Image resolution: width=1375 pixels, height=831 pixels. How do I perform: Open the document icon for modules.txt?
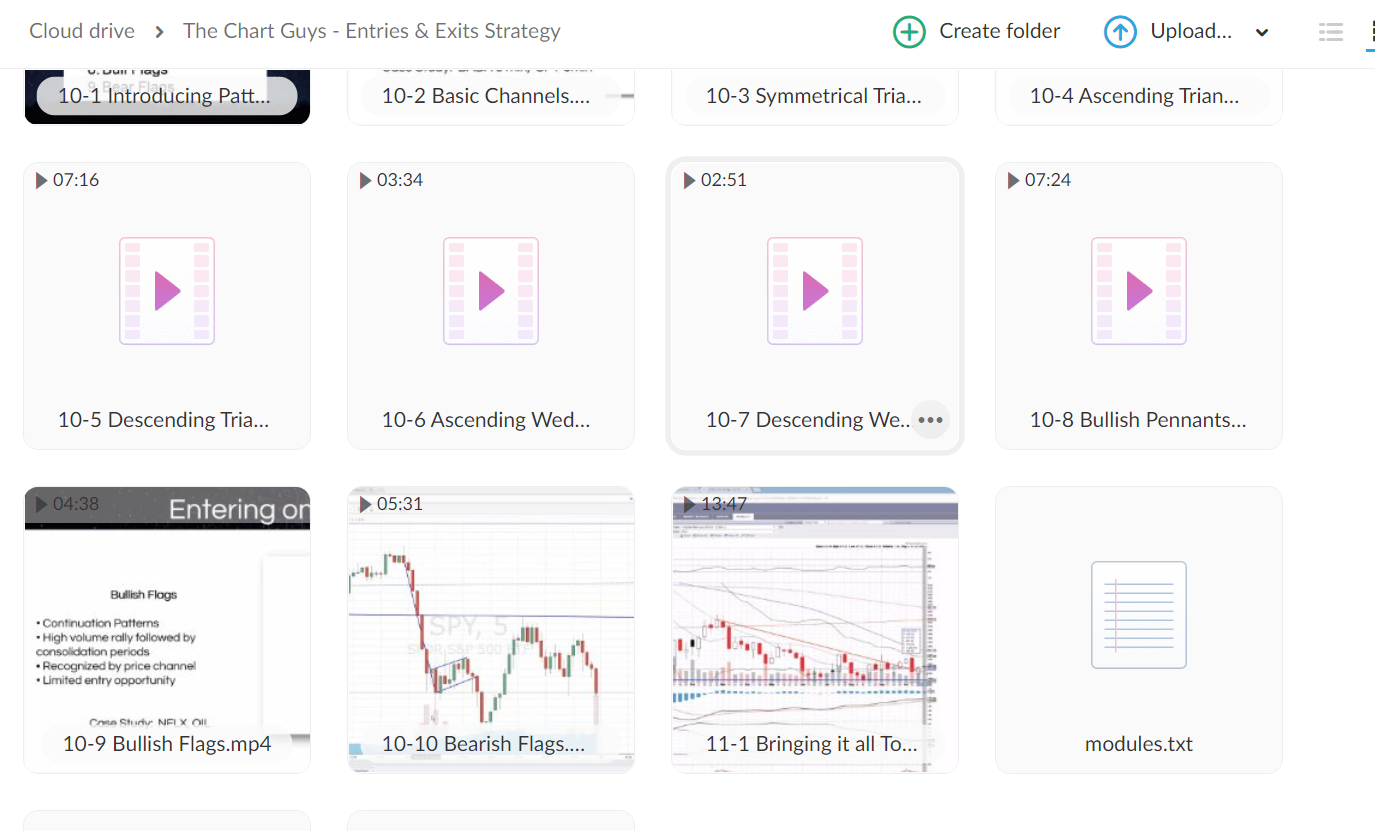point(1138,615)
